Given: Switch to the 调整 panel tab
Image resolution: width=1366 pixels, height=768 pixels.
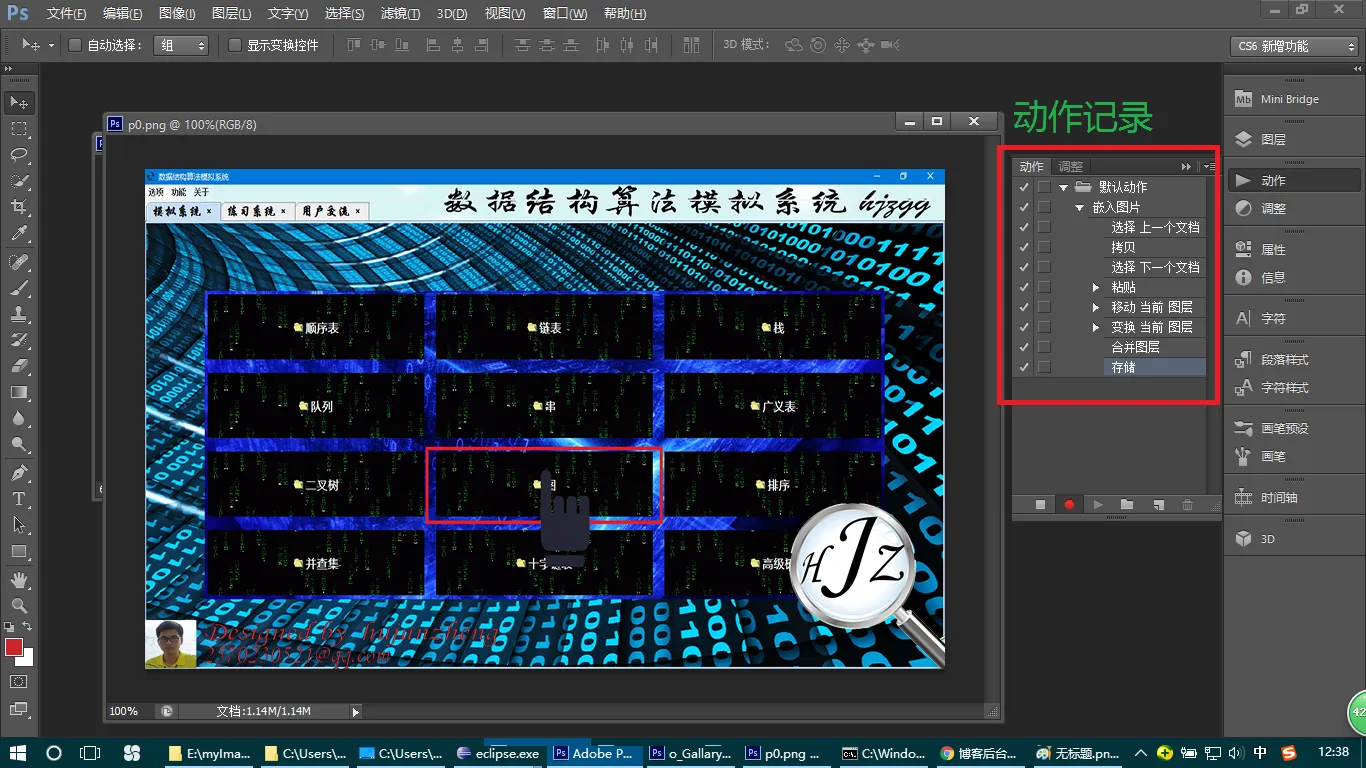Looking at the screenshot, I should pyautogui.click(x=1070, y=167).
